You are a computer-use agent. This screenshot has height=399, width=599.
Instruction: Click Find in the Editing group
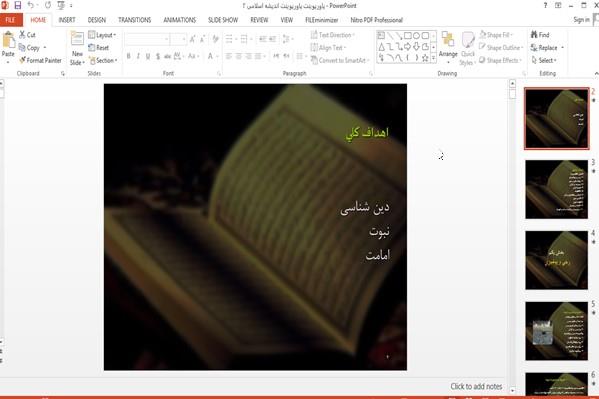point(540,35)
